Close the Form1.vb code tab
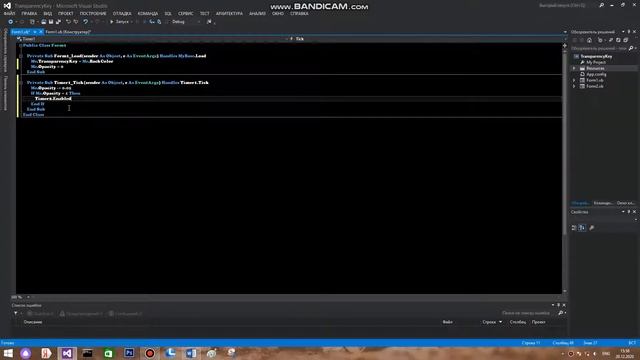 tap(41, 31)
